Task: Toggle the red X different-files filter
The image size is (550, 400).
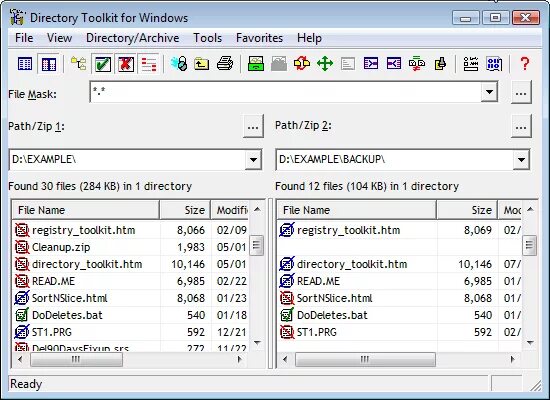Action: point(126,64)
